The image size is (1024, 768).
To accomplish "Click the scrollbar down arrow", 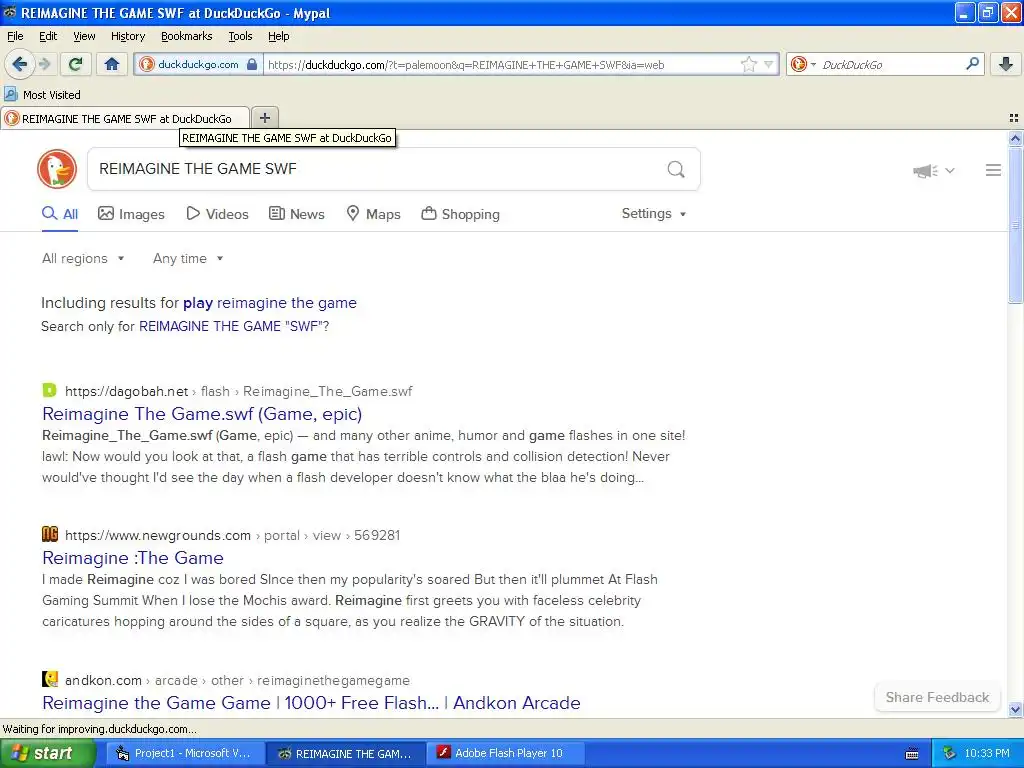I will (x=1015, y=709).
